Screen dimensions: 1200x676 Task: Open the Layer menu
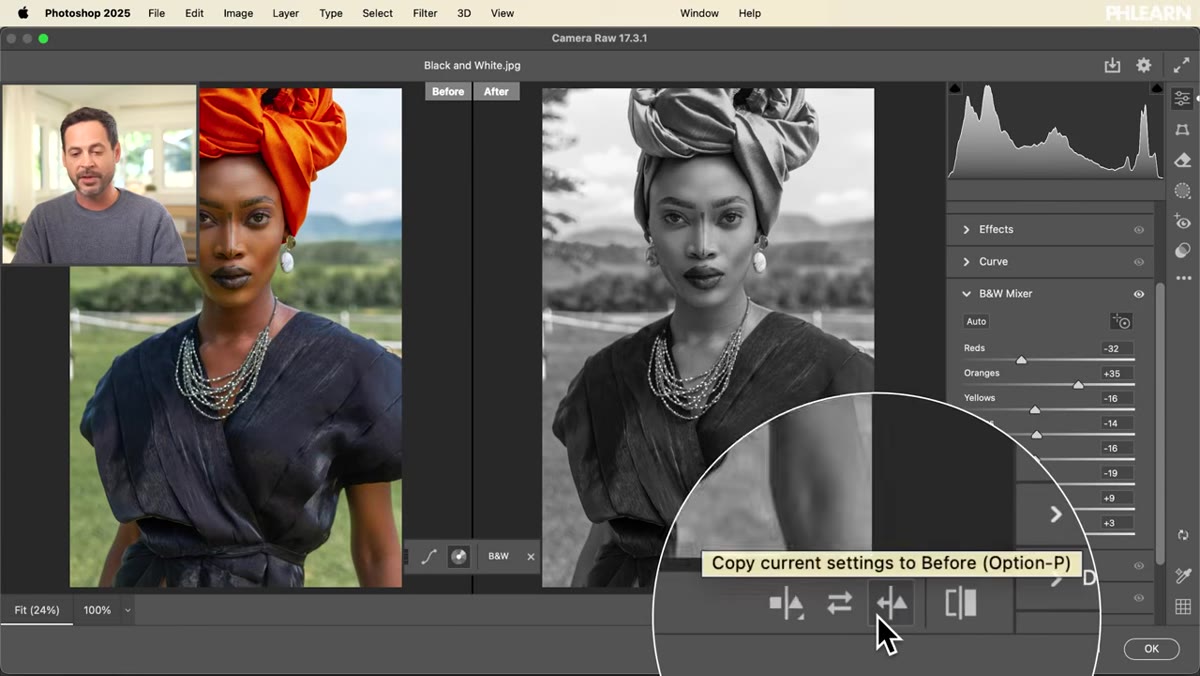tap(286, 13)
